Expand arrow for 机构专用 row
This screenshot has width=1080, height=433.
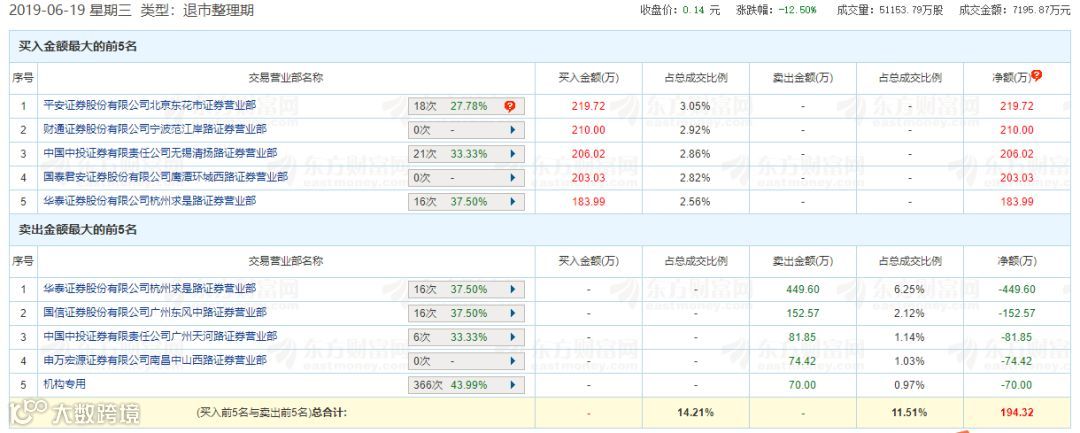click(512, 385)
